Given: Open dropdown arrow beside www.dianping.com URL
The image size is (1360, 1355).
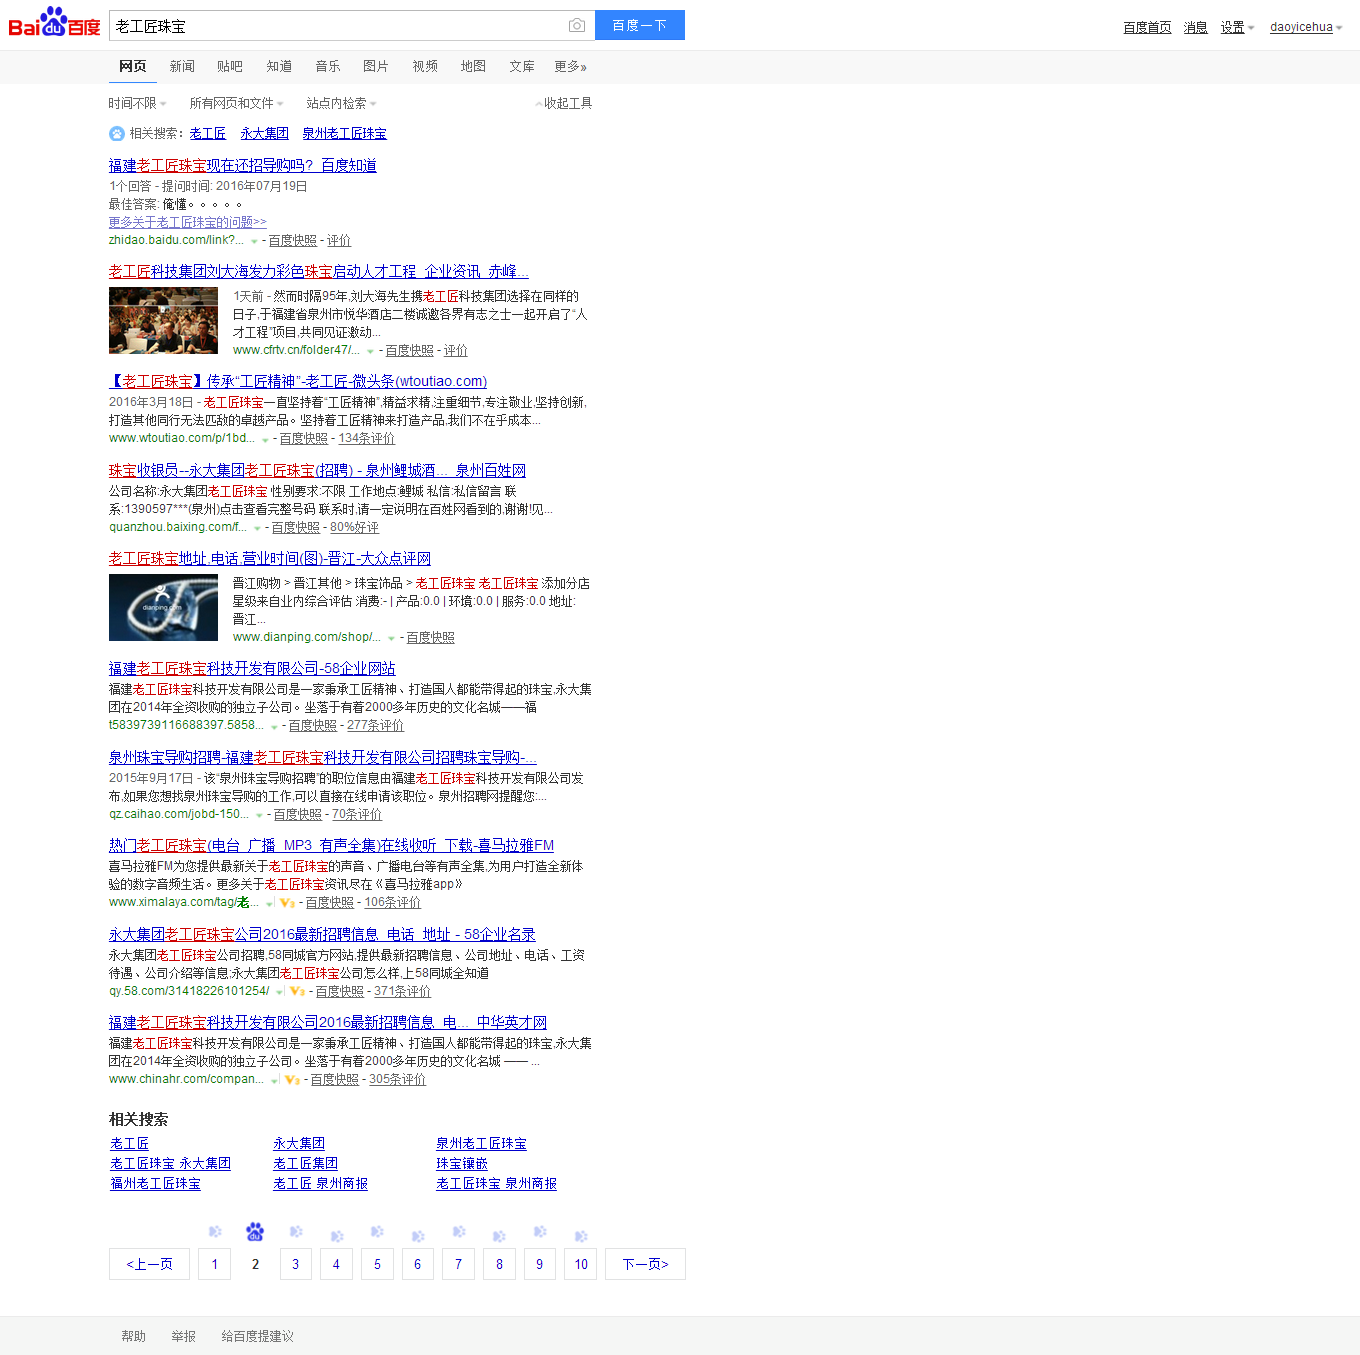Looking at the screenshot, I should point(391,639).
